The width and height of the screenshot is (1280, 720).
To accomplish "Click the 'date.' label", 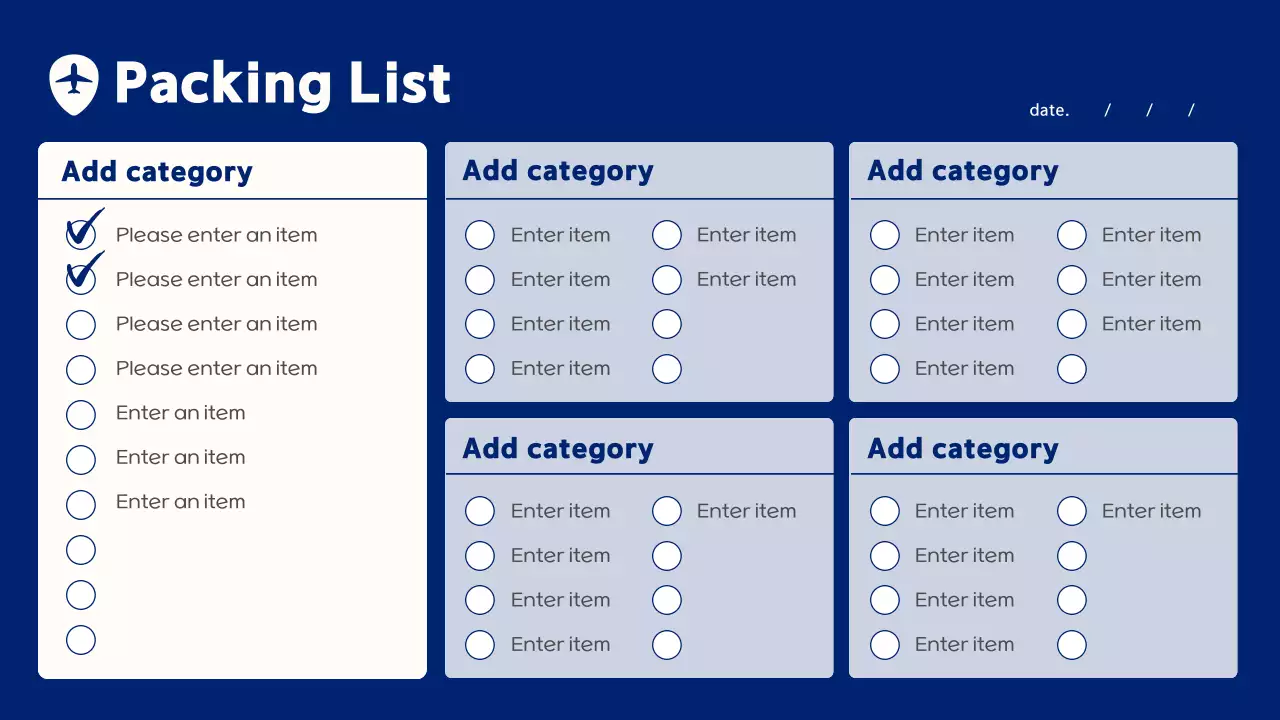I will point(1049,110).
